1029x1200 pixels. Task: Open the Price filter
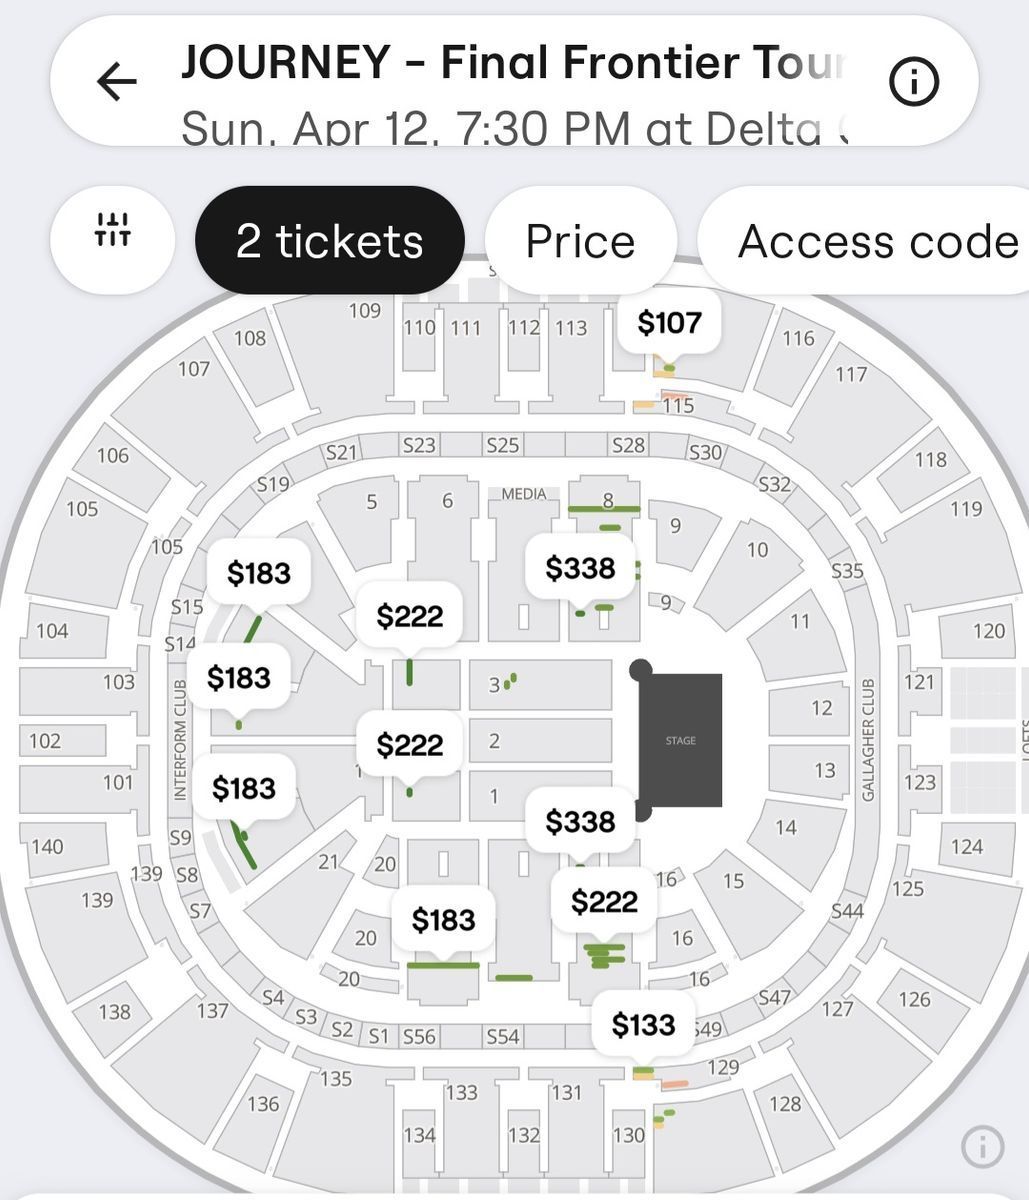(x=580, y=241)
